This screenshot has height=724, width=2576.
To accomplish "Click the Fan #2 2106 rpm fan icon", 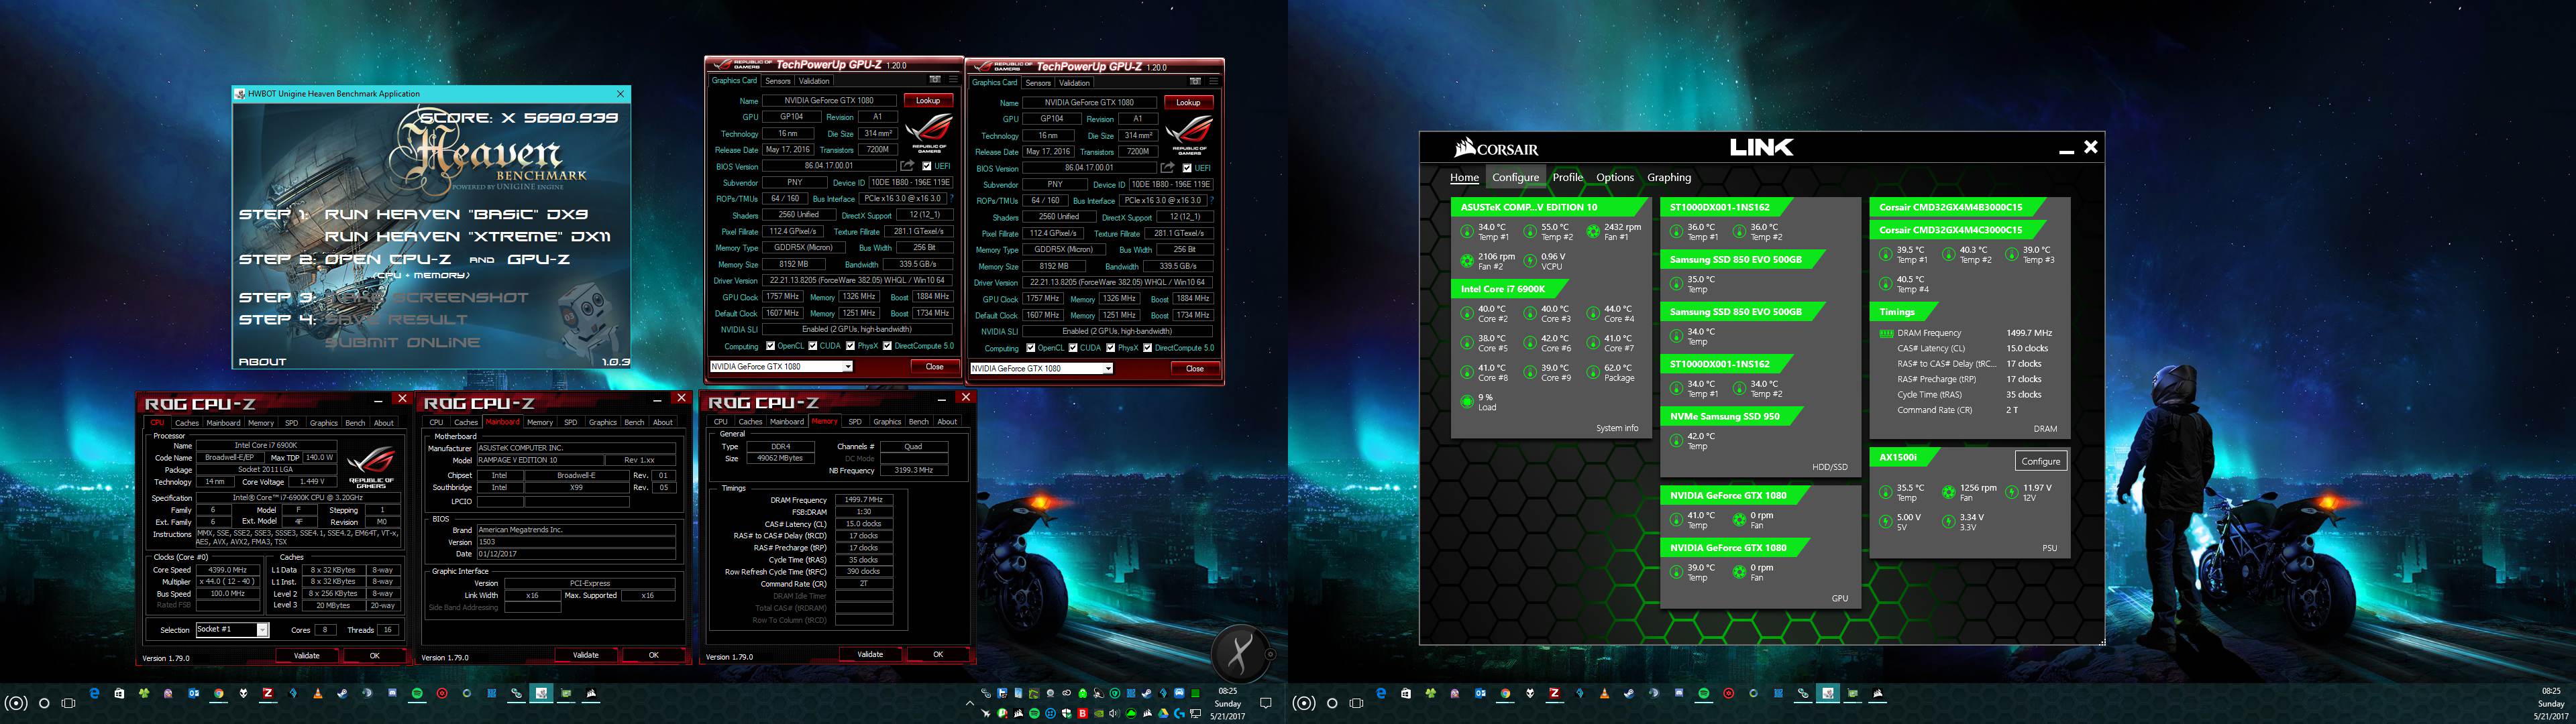I will click(1467, 261).
